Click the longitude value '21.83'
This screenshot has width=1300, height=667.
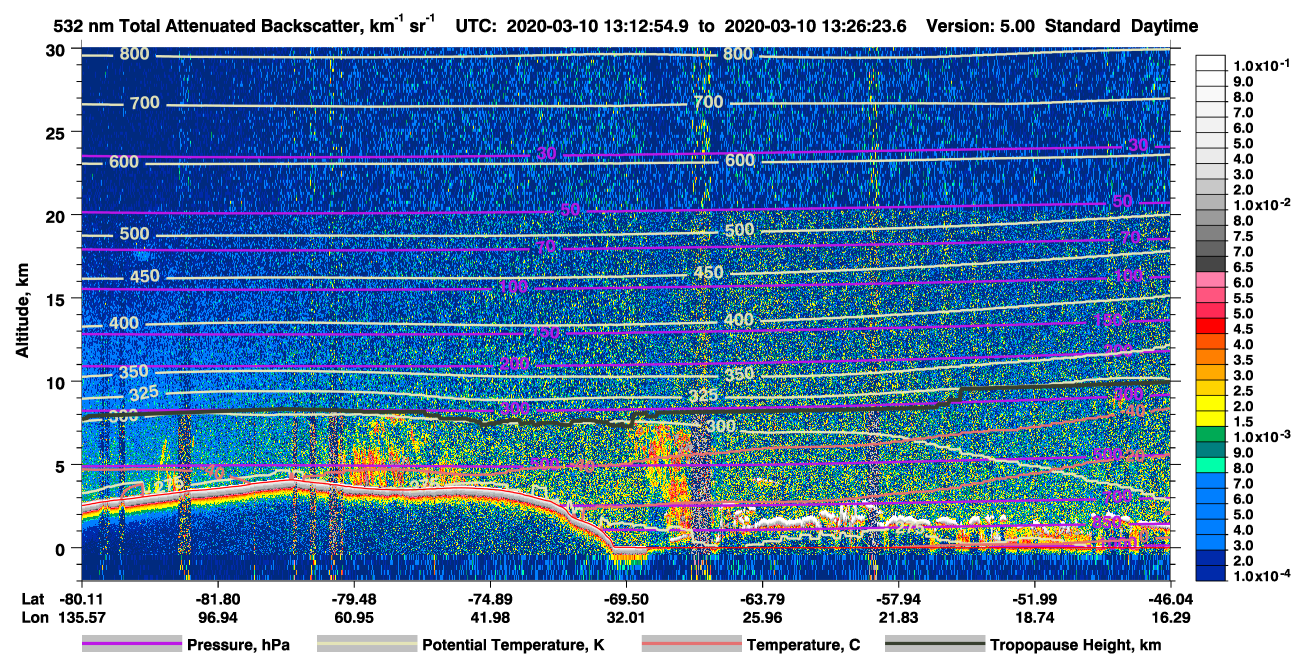click(898, 617)
